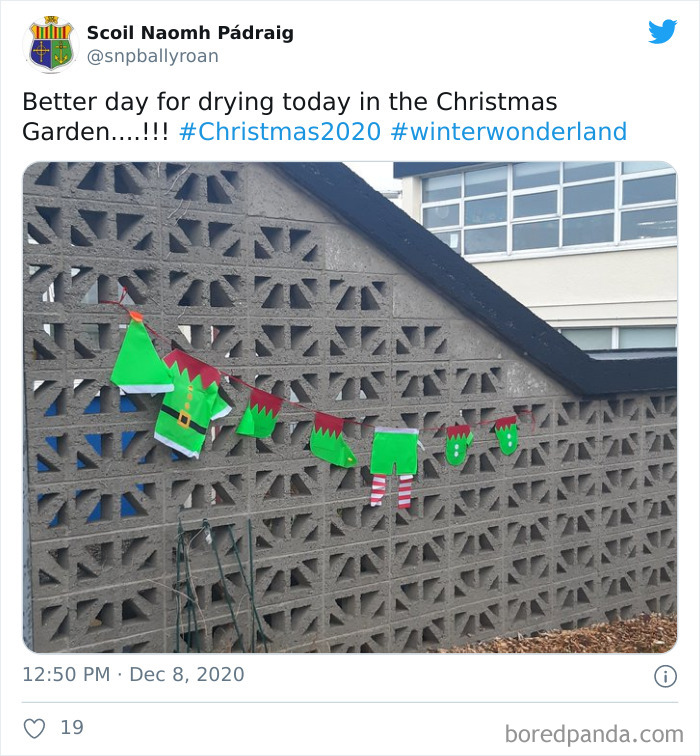View the 19 likes count
Screen dimensions: 700x756
72,728
